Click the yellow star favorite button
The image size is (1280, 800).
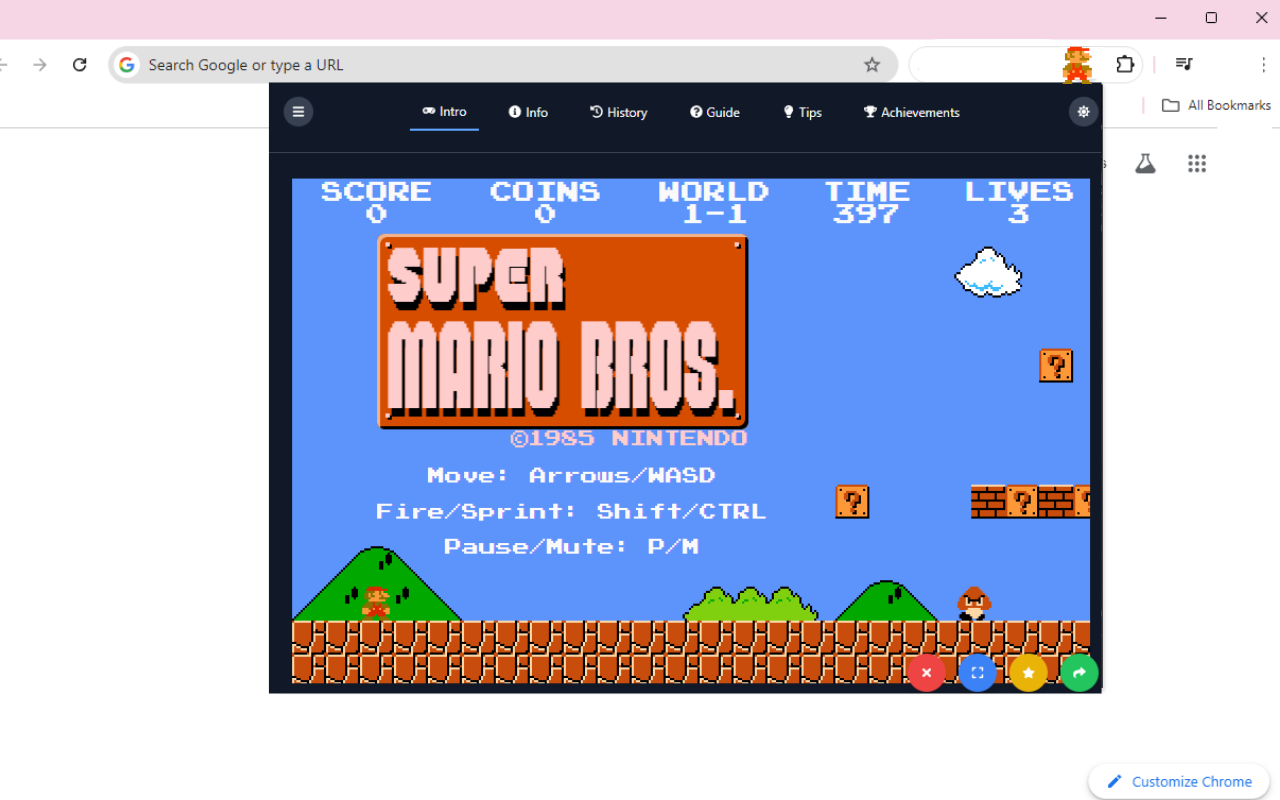[x=1028, y=673]
